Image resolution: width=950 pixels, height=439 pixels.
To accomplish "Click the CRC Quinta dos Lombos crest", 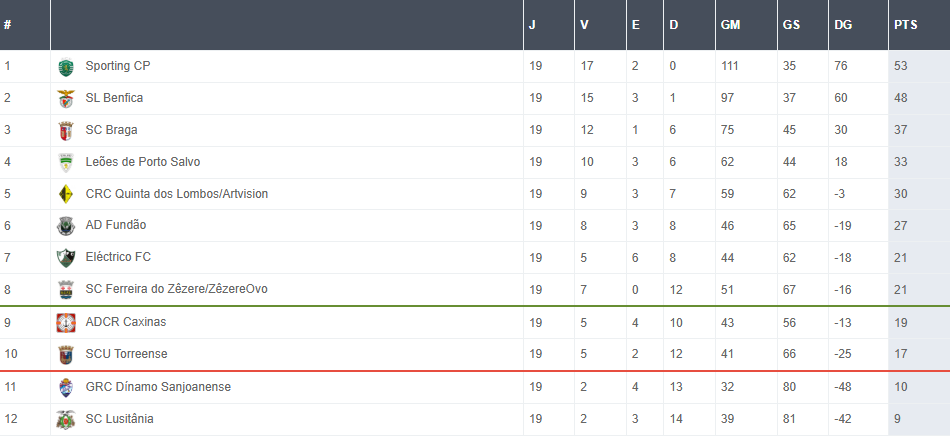I will pyautogui.click(x=66, y=195).
